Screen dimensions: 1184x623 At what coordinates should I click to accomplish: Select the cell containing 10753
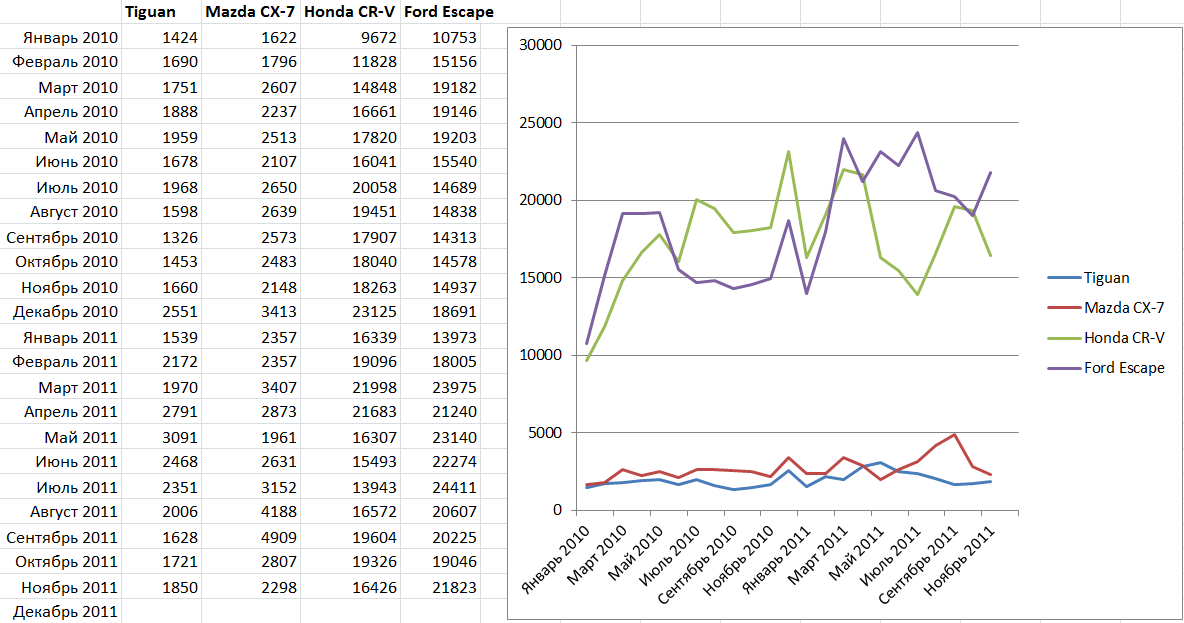tap(440, 37)
